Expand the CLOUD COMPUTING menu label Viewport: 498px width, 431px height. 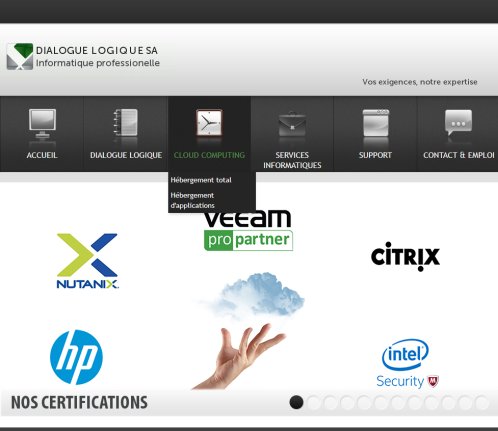[209, 155]
